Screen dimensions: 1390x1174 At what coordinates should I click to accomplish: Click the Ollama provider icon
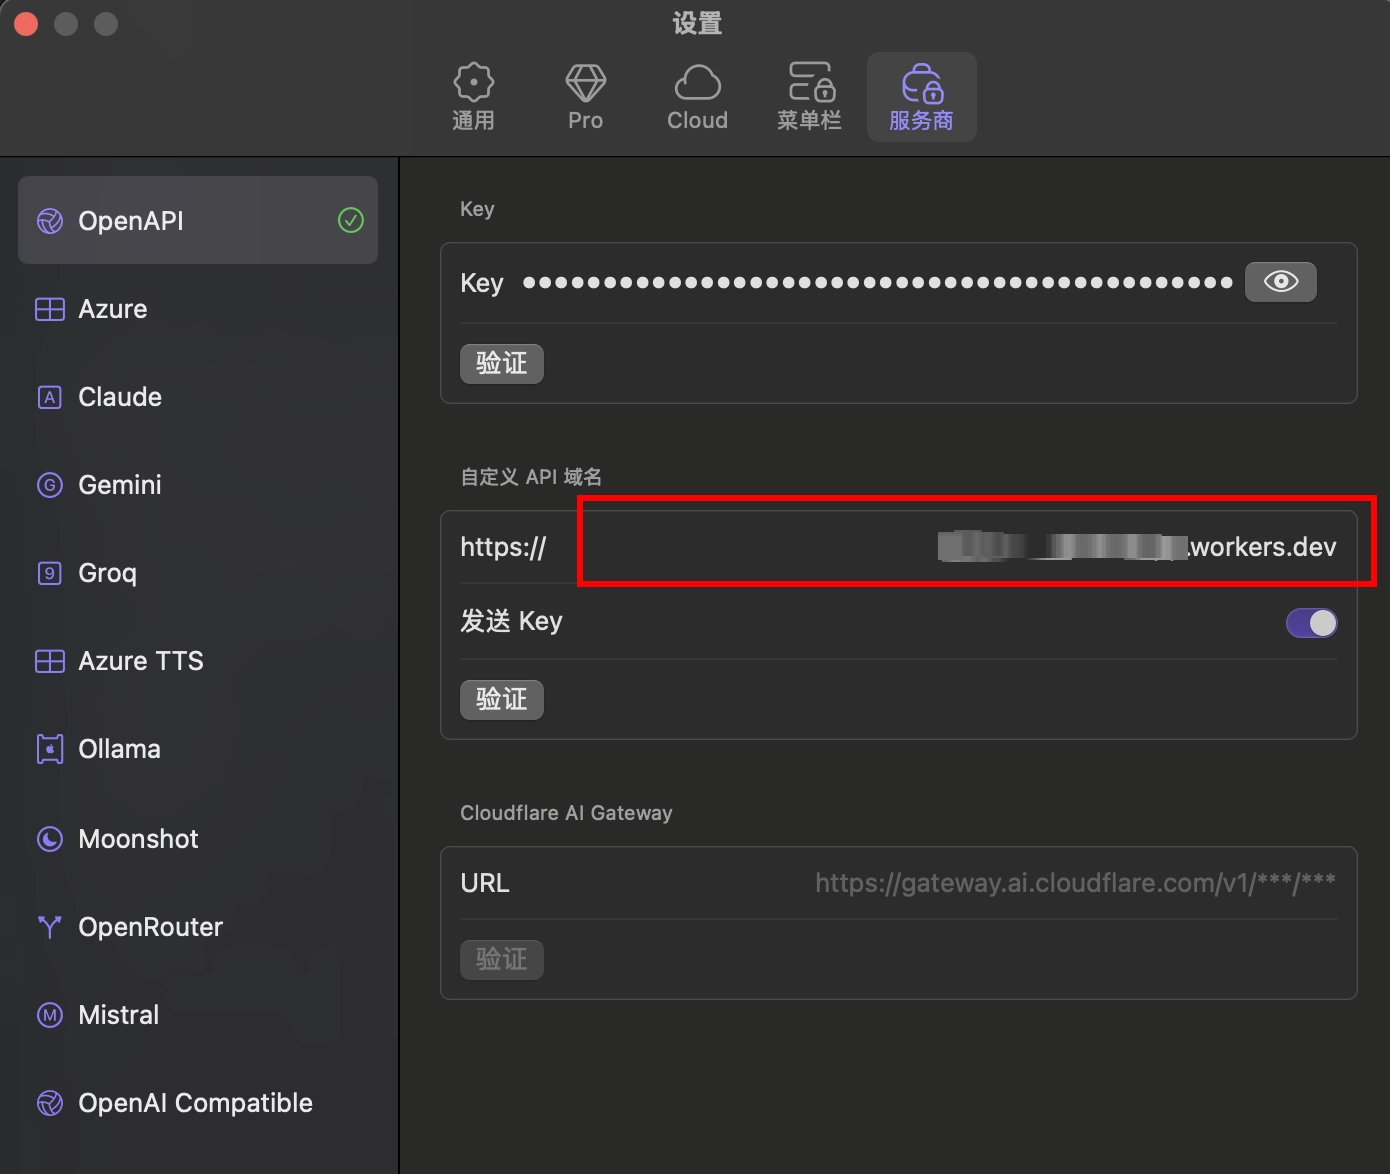pos(50,749)
